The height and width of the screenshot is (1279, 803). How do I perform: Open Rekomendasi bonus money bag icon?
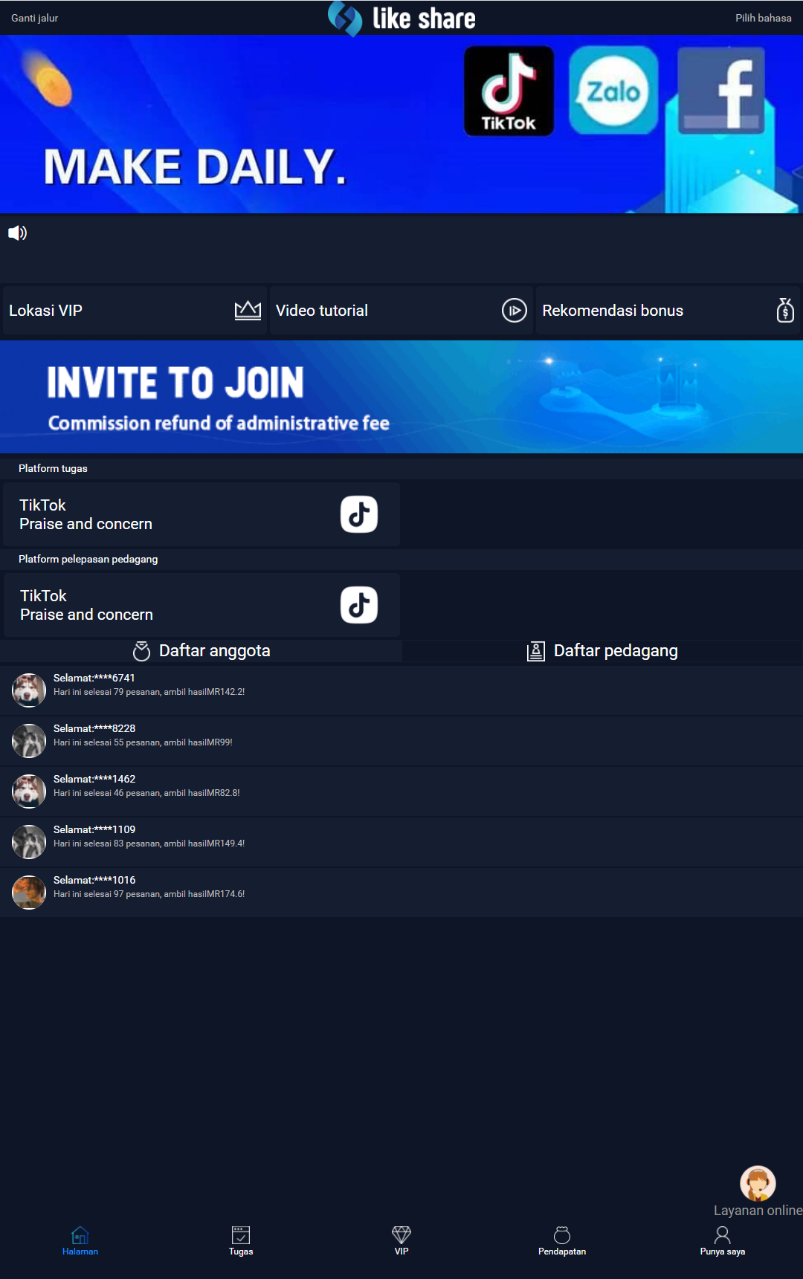(785, 310)
